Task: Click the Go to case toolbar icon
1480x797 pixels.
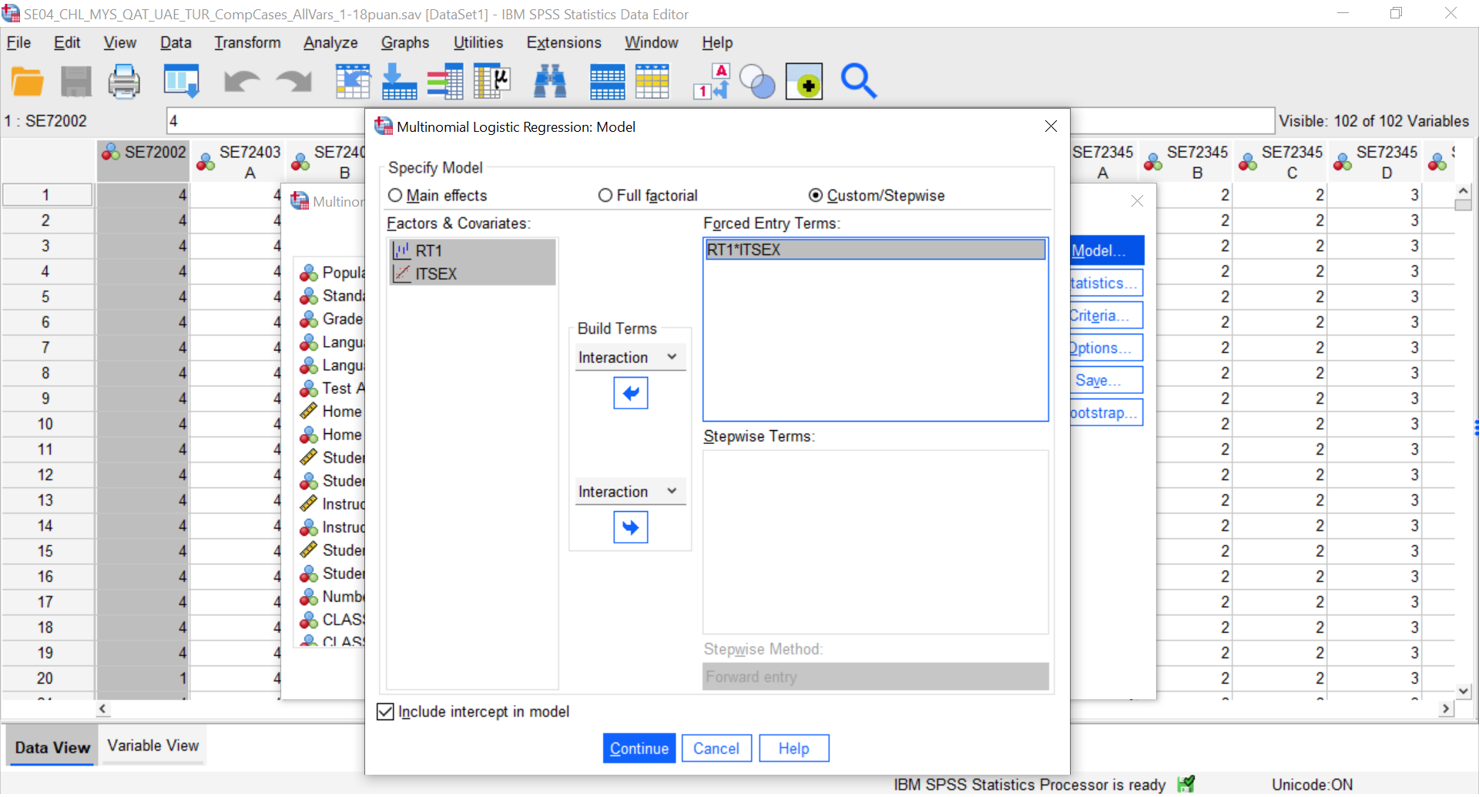Action: [352, 81]
